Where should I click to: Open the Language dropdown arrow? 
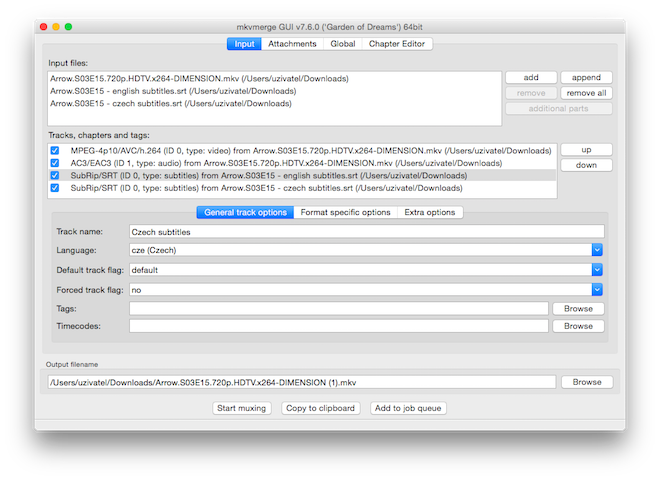pyautogui.click(x=597, y=250)
